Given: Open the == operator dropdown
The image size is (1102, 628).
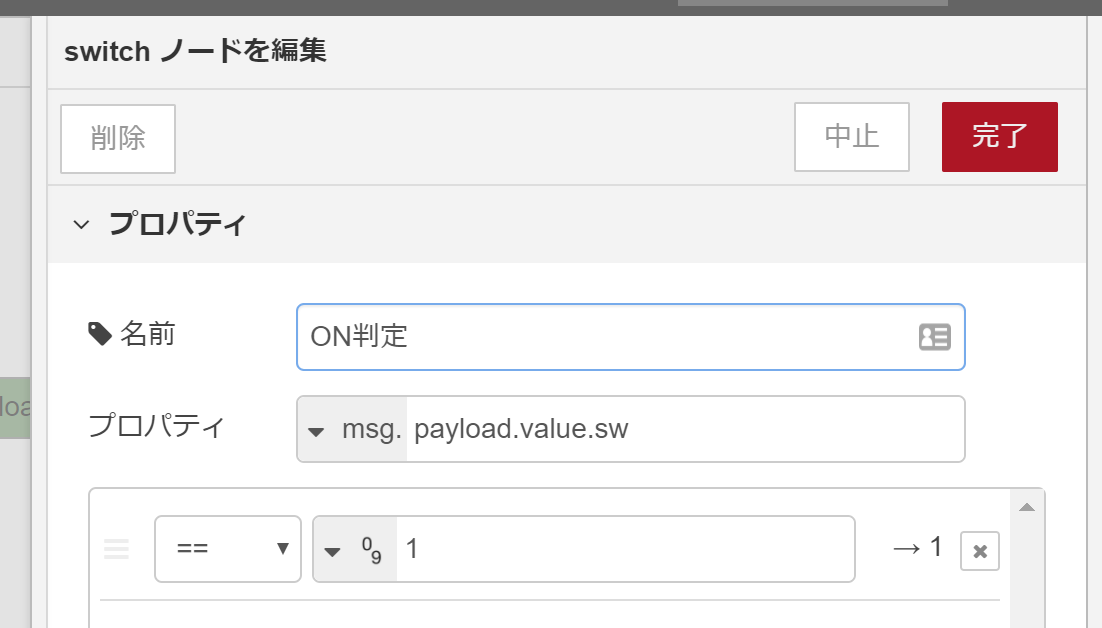Looking at the screenshot, I should pos(228,549).
